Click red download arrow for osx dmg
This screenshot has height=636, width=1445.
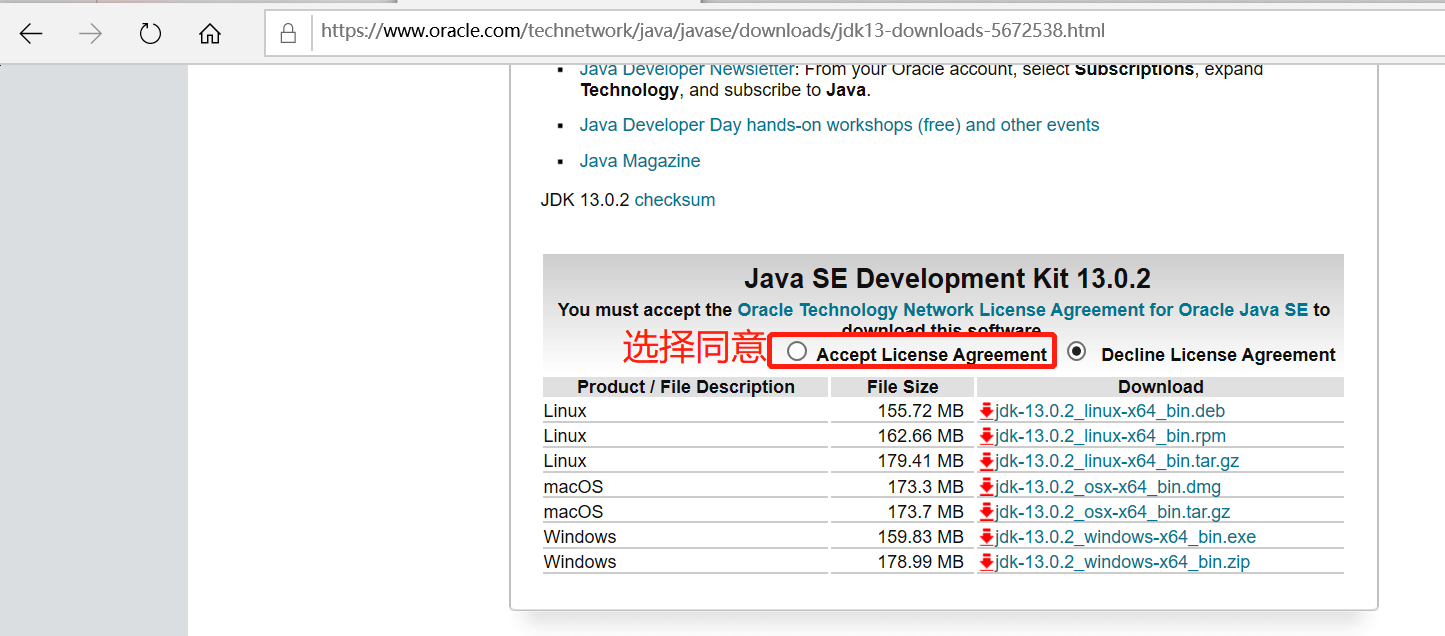[987, 487]
